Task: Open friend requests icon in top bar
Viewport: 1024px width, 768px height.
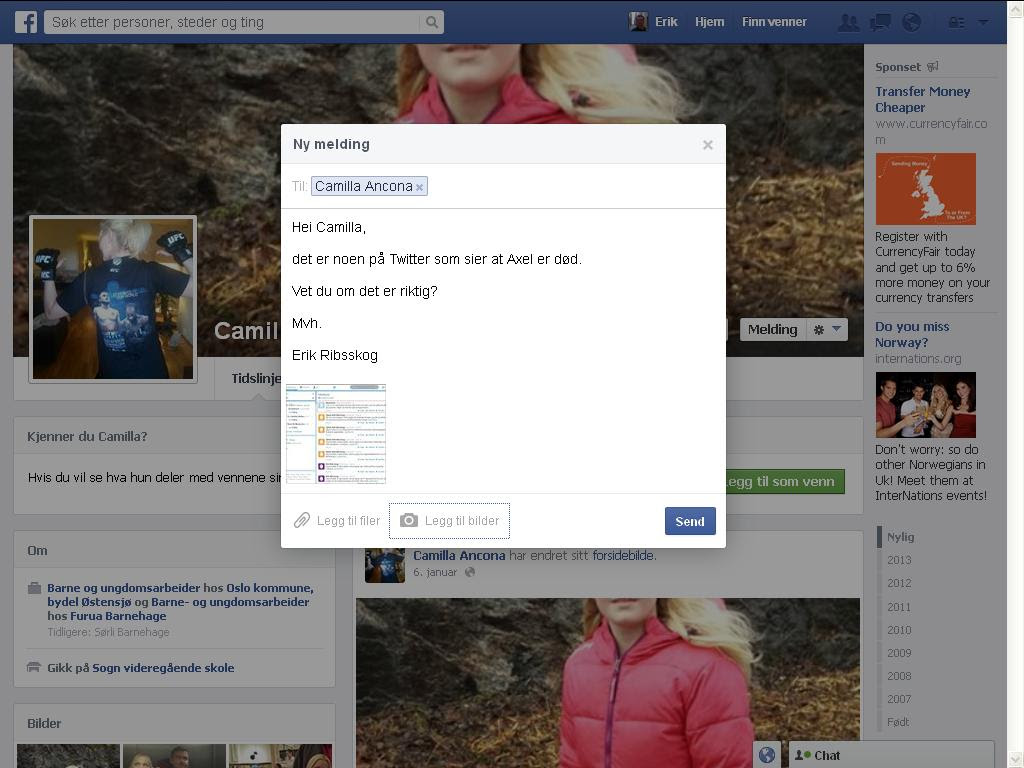Action: pos(848,22)
